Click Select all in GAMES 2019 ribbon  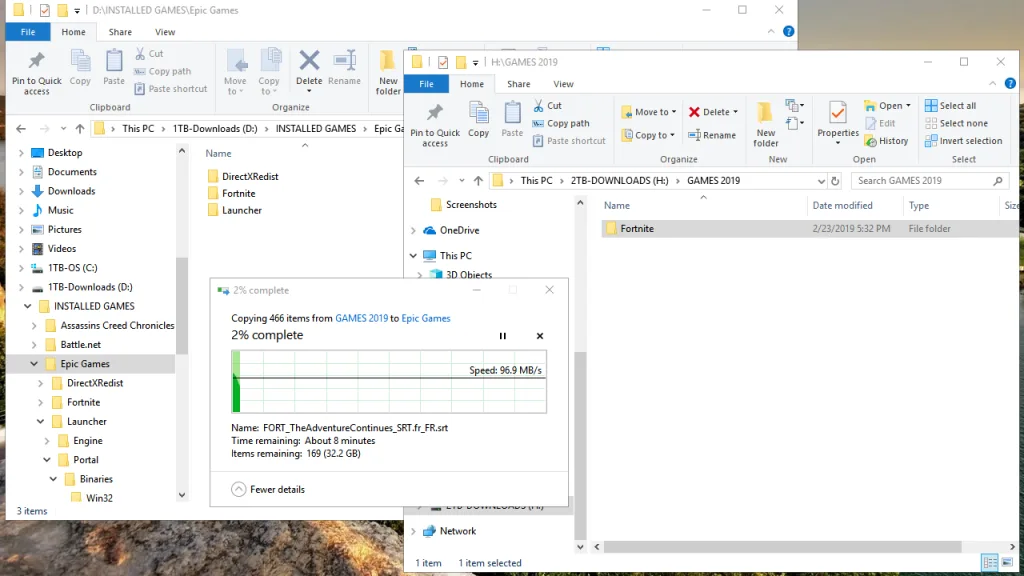click(950, 106)
